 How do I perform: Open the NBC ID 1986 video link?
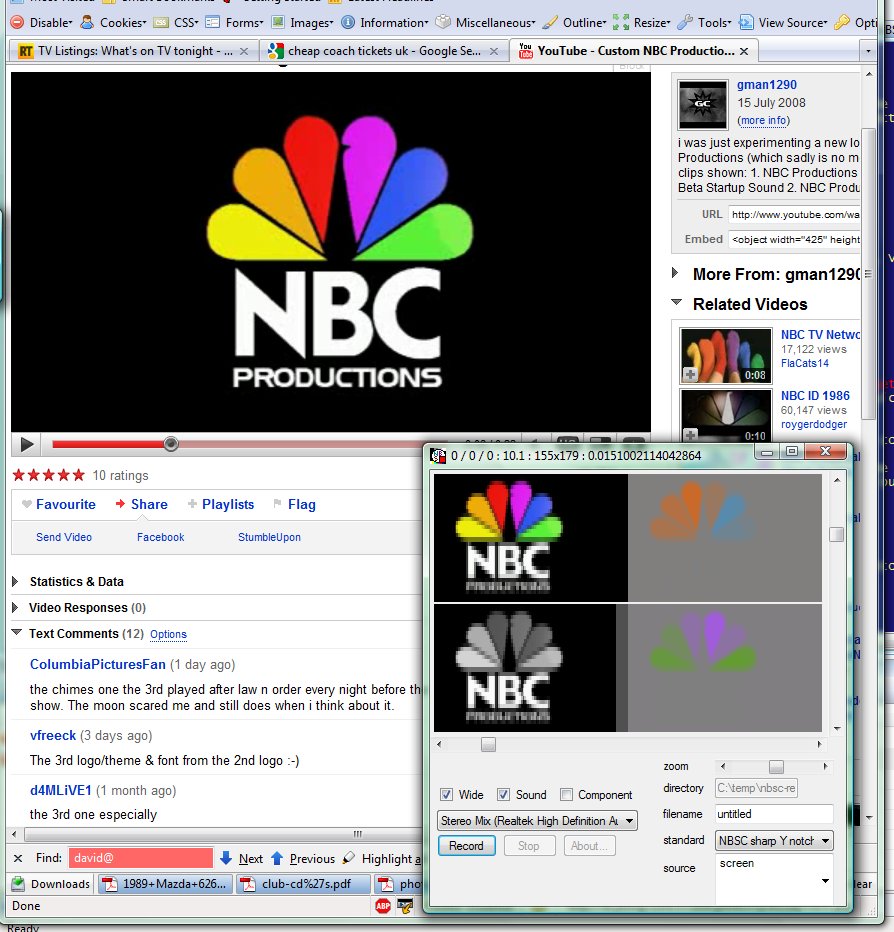815,396
